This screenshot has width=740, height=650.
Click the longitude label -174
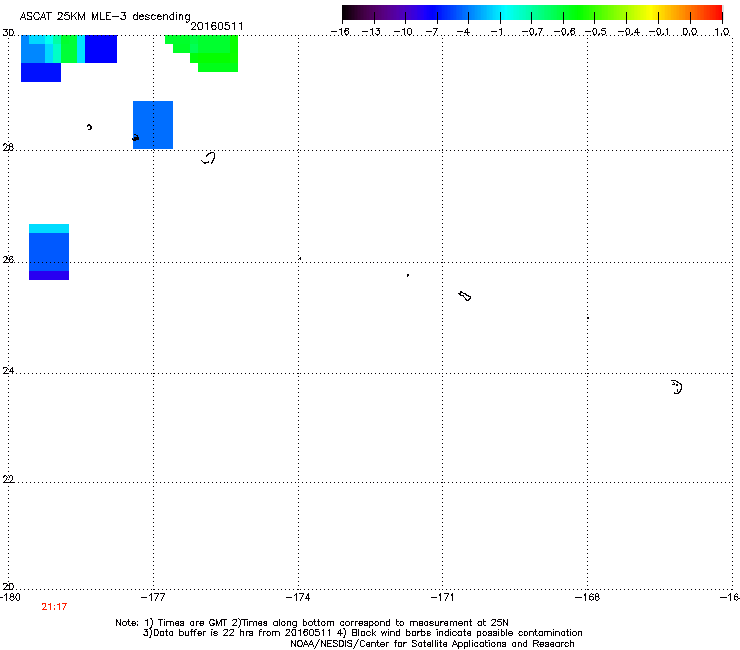(x=298, y=597)
